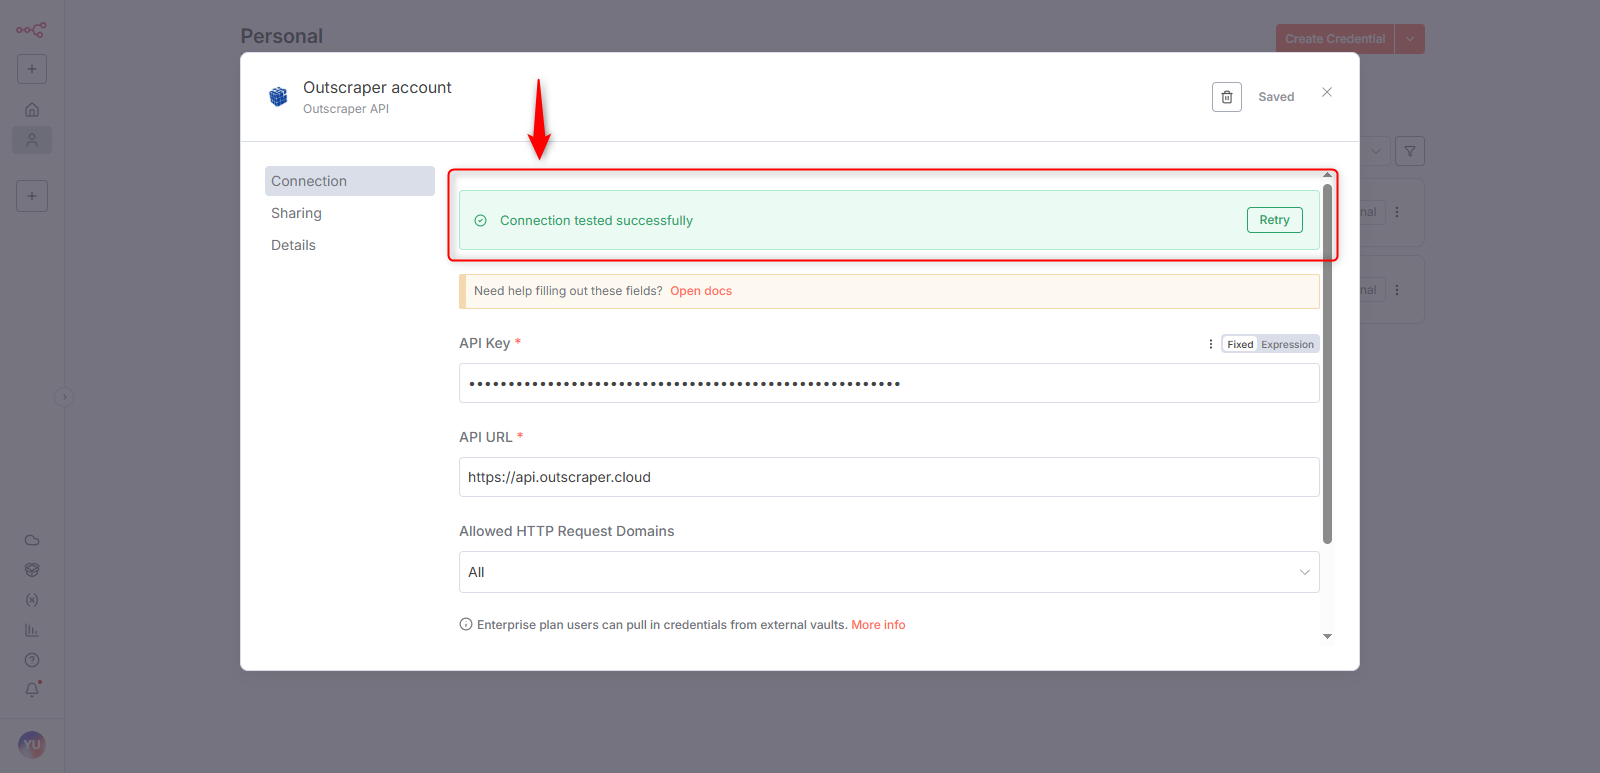
Task: Open the Home icon in sidebar
Action: (x=32, y=109)
